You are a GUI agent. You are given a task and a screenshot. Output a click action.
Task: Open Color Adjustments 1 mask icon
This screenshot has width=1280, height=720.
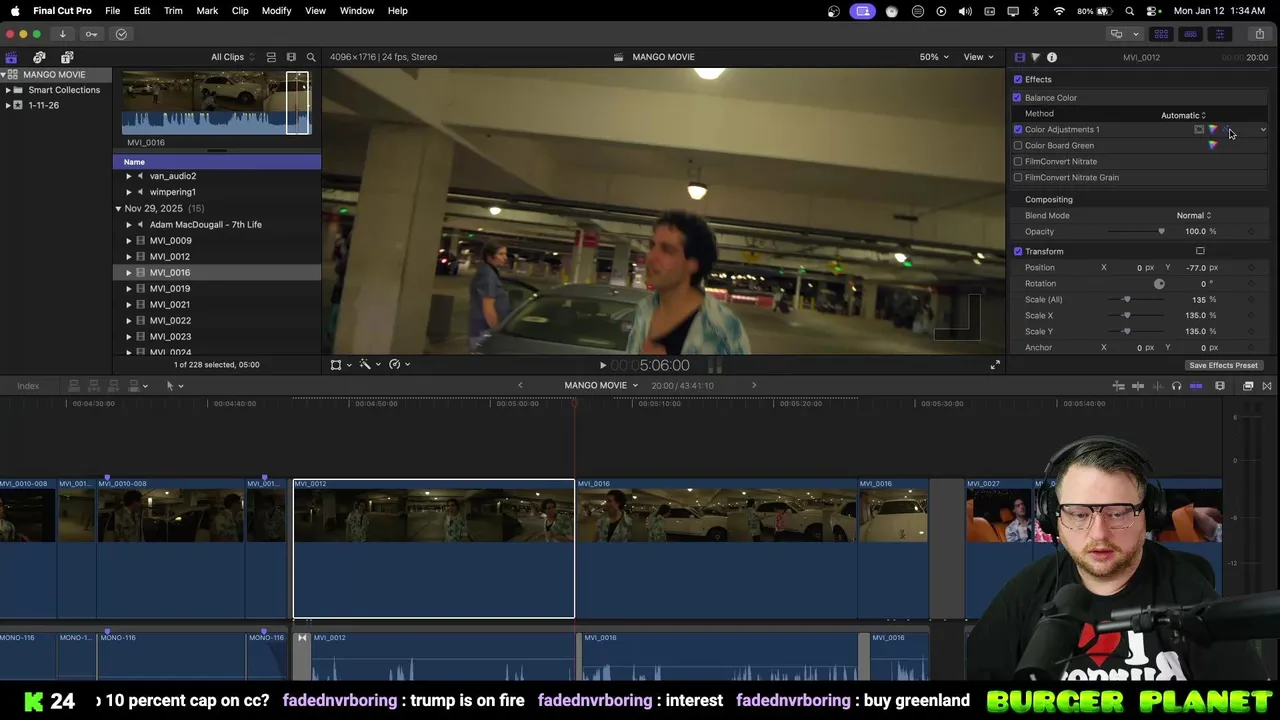coord(1199,129)
